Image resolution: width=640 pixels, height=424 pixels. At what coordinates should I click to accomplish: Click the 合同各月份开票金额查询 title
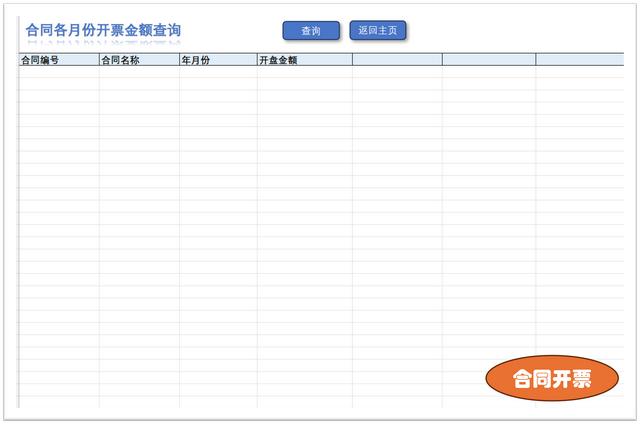[x=103, y=30]
